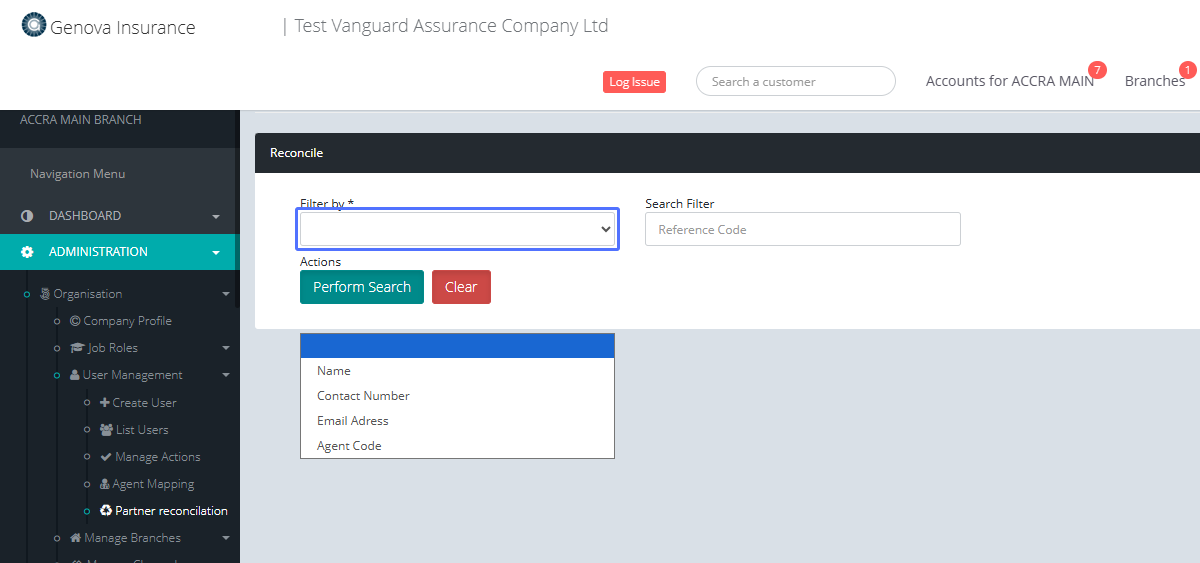Pick Email Adress in the dropdown list
The height and width of the screenshot is (563, 1200).
coord(352,421)
